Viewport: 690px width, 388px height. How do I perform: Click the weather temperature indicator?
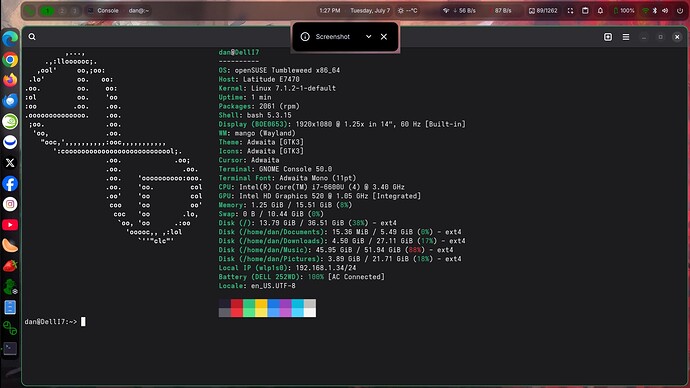click(x=407, y=11)
